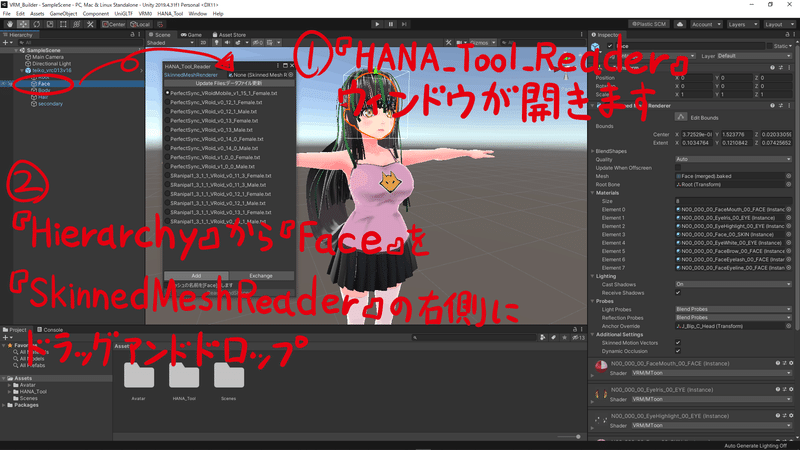Viewport: 800px width, 450px height.
Task: Select PerfectSync_VRoid_v0_12_1_Female.txt radio
Action: pos(167,103)
